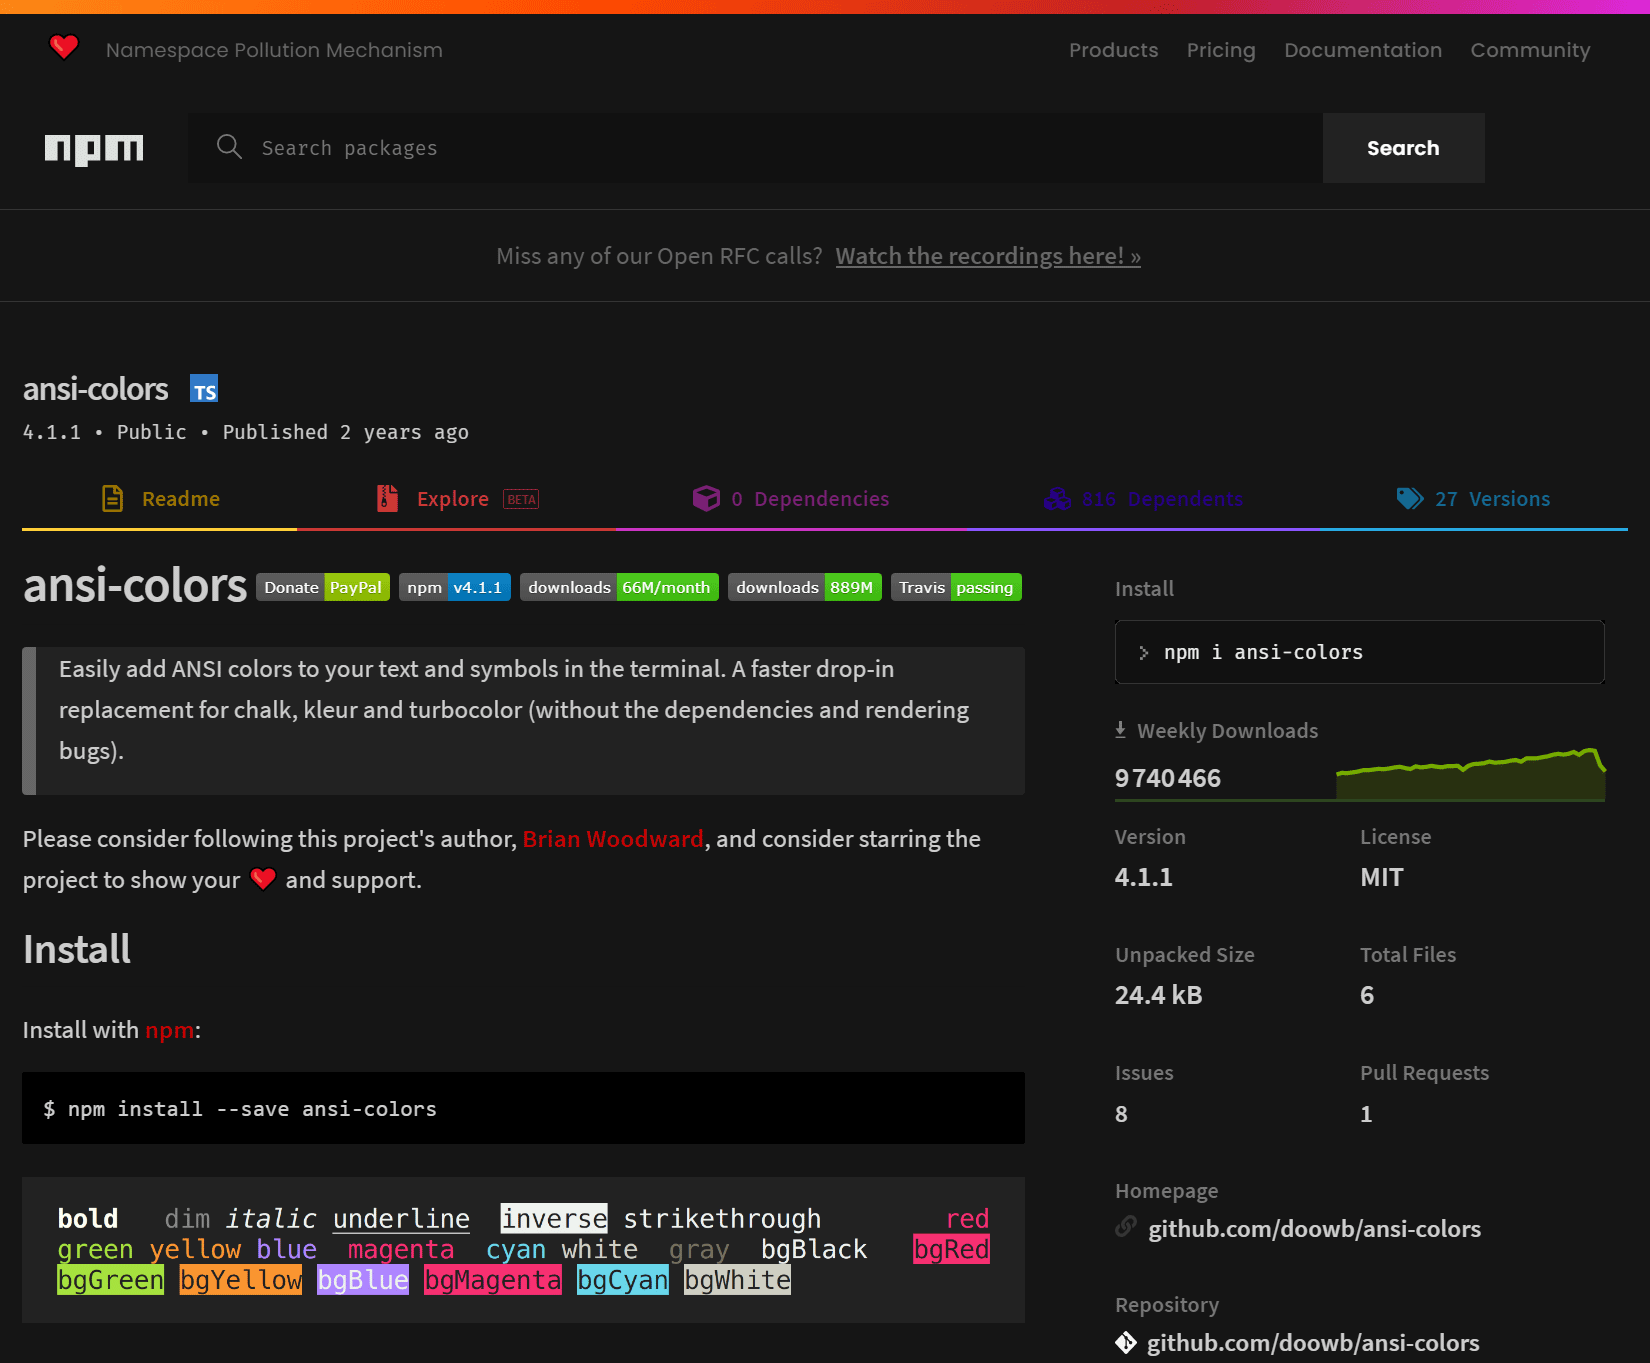Click the 'npm install --save ansi-colors' code block

pyautogui.click(x=523, y=1108)
